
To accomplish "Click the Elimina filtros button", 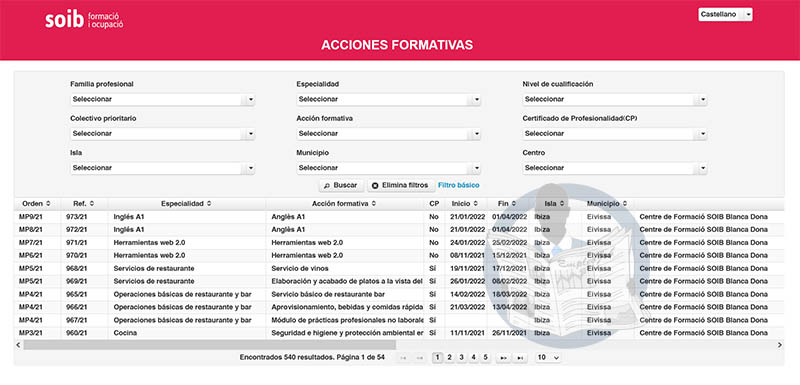I will pos(401,186).
